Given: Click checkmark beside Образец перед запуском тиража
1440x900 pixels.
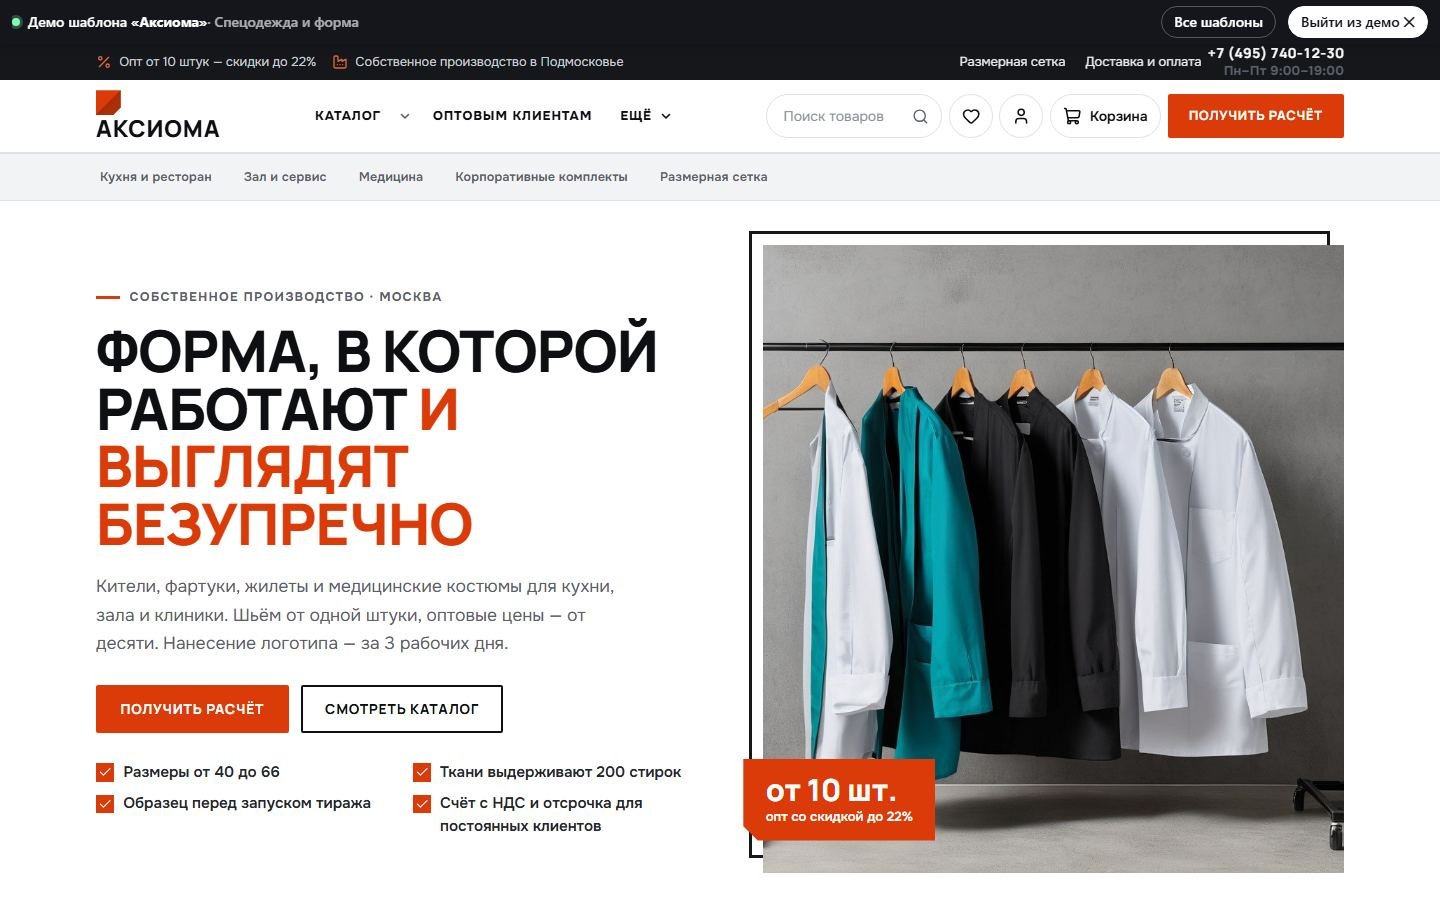Looking at the screenshot, I should click(105, 803).
